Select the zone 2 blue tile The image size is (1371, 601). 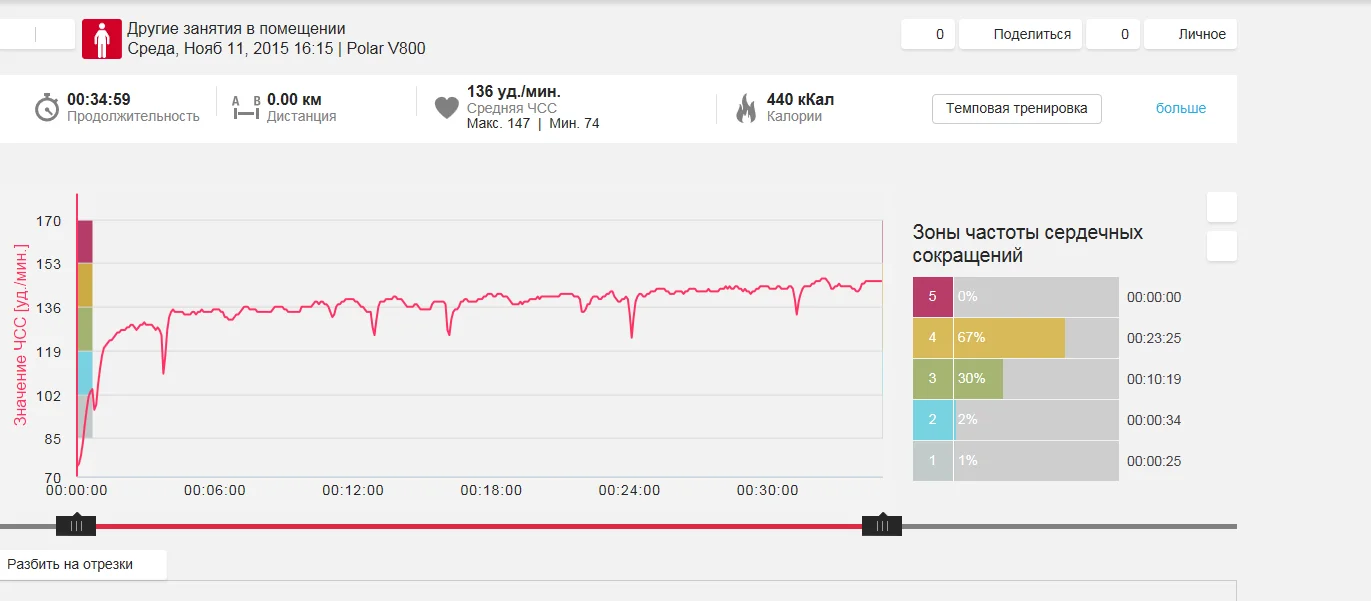coord(933,420)
